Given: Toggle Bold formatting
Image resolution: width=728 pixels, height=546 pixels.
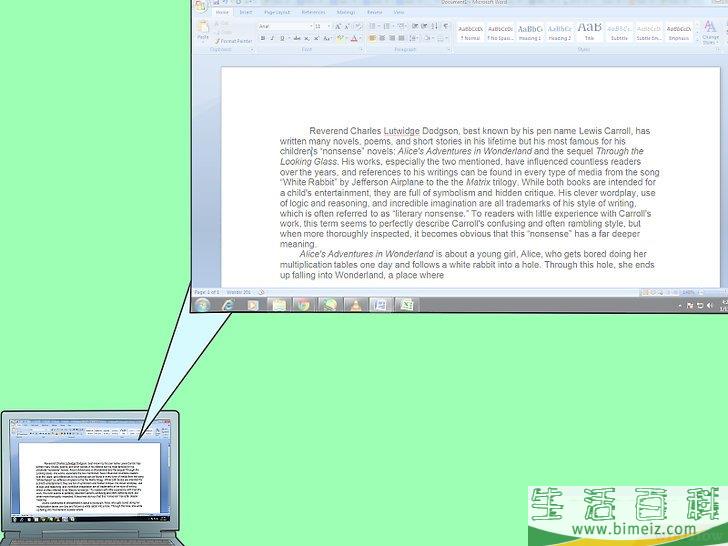Looking at the screenshot, I should pos(263,38).
